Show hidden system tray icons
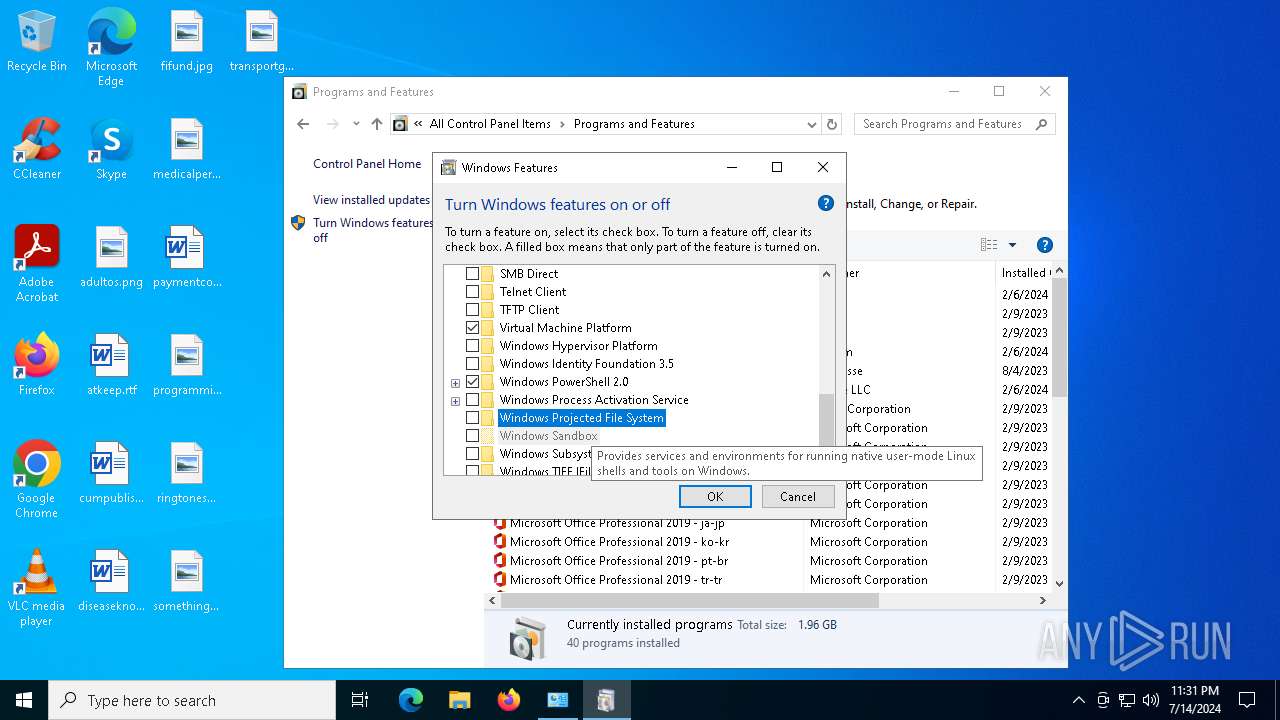Screen dimensions: 1280x720 pos(1078,700)
